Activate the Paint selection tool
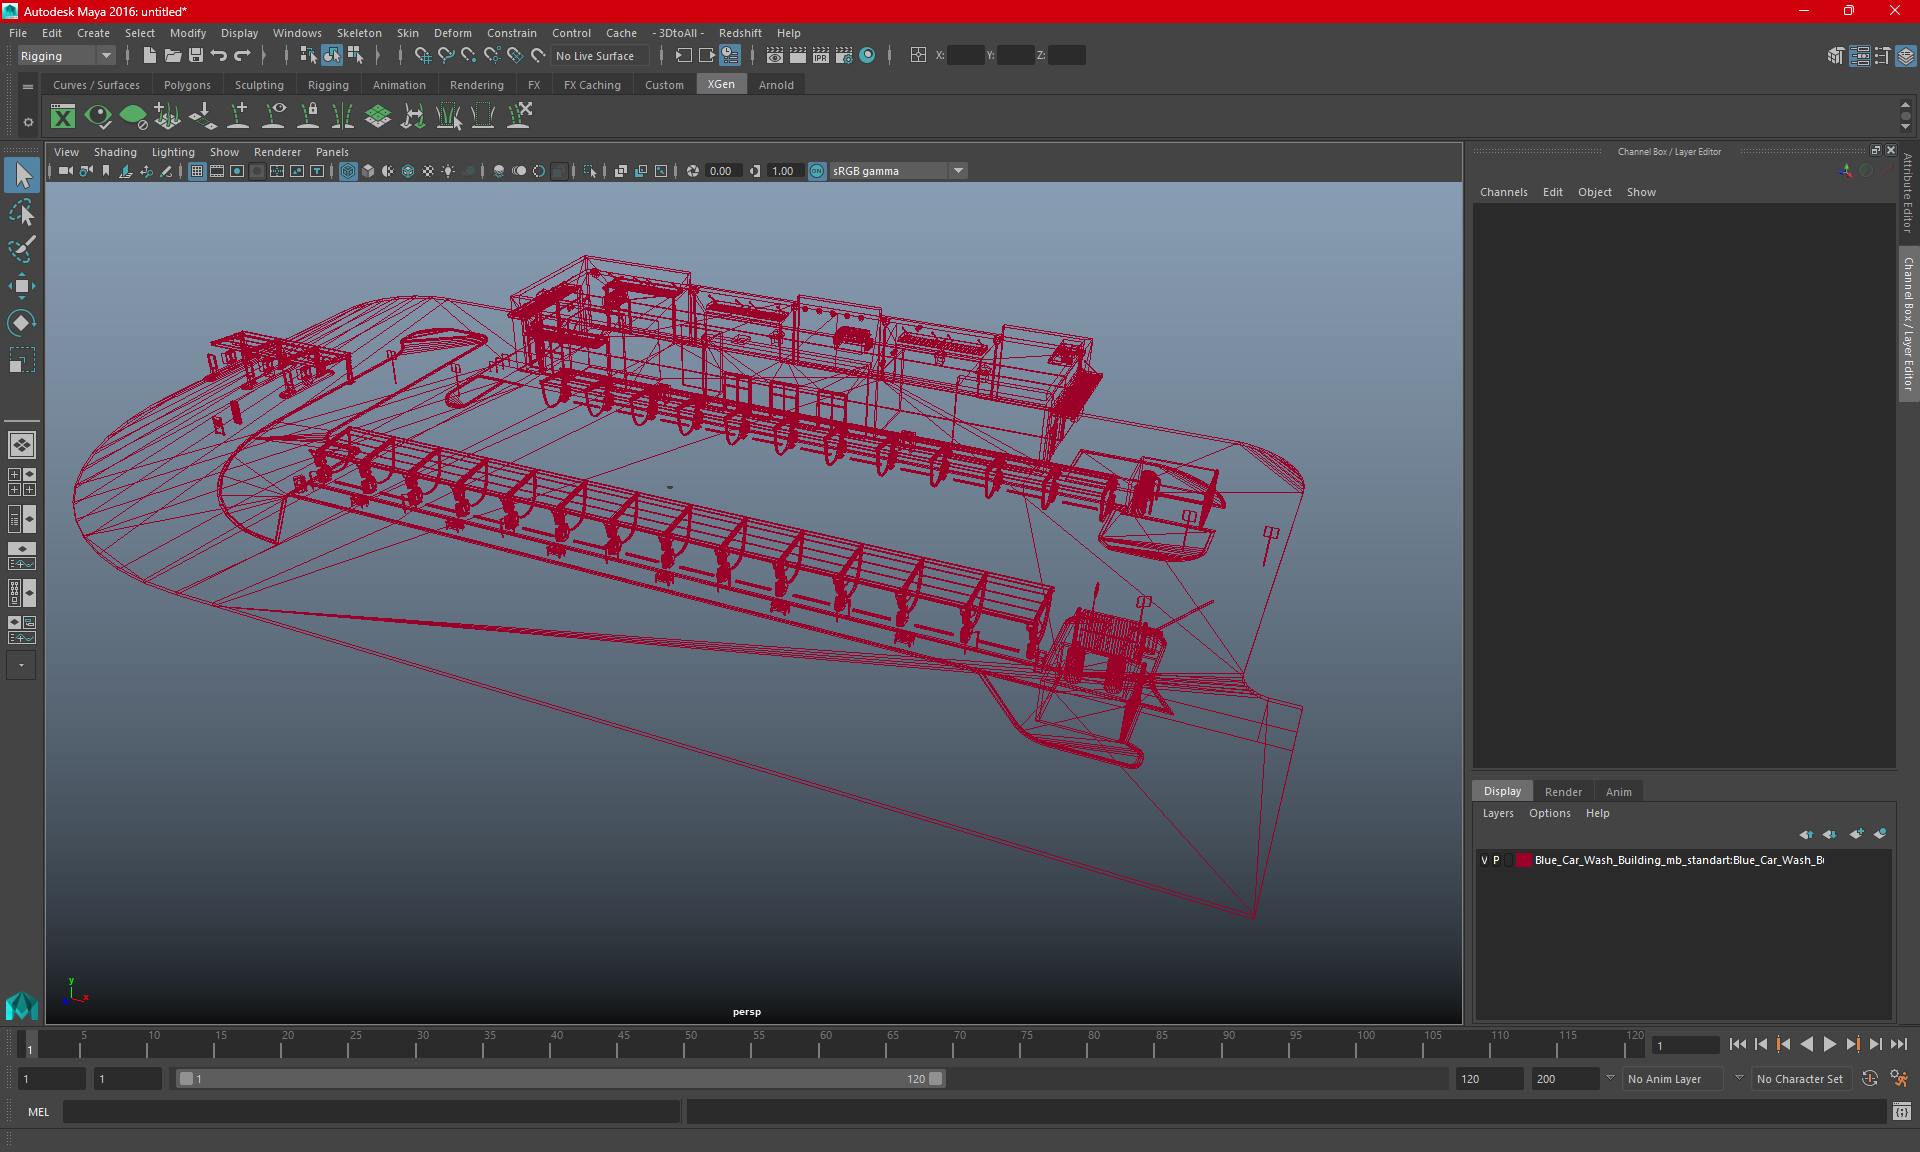 pyautogui.click(x=21, y=249)
